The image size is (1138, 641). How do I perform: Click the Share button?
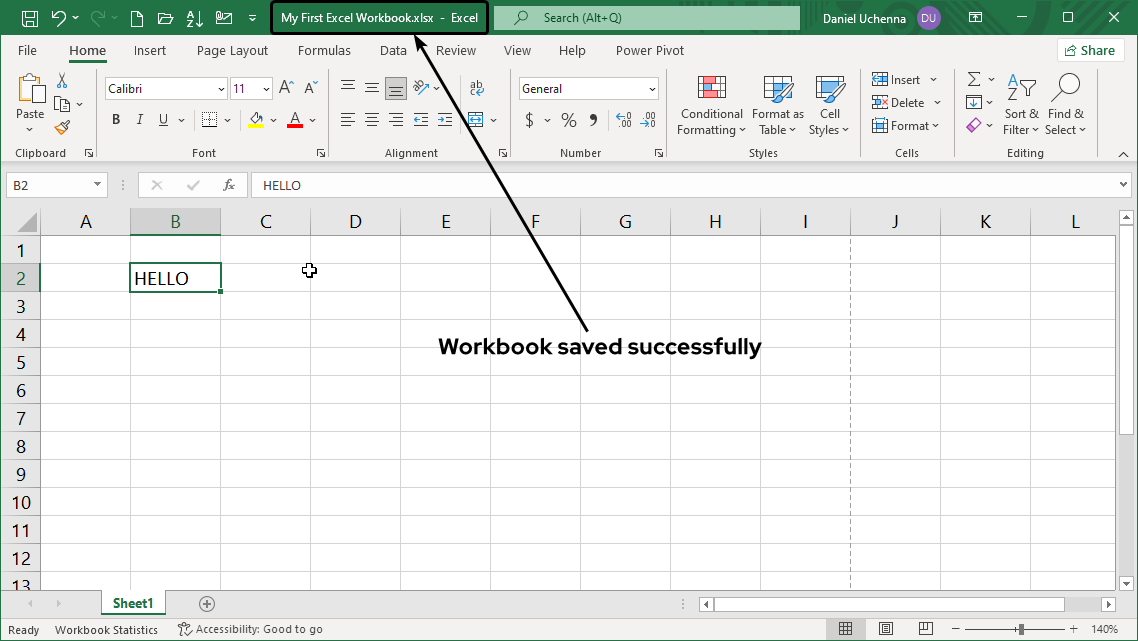point(1090,49)
